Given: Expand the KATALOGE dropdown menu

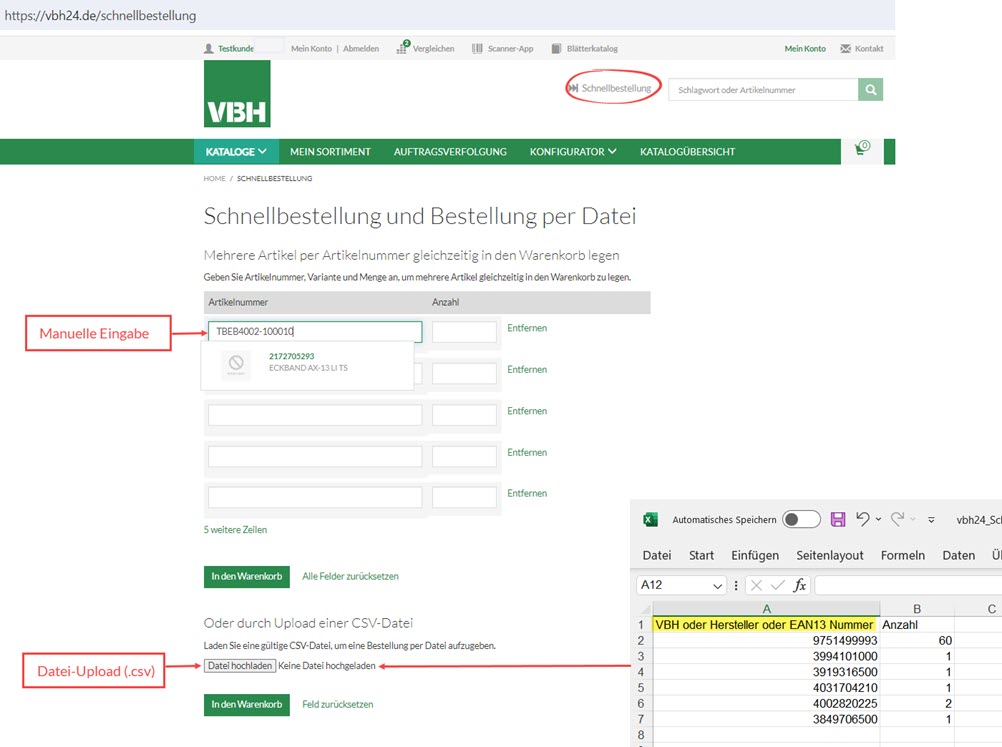Looking at the screenshot, I should click(236, 151).
